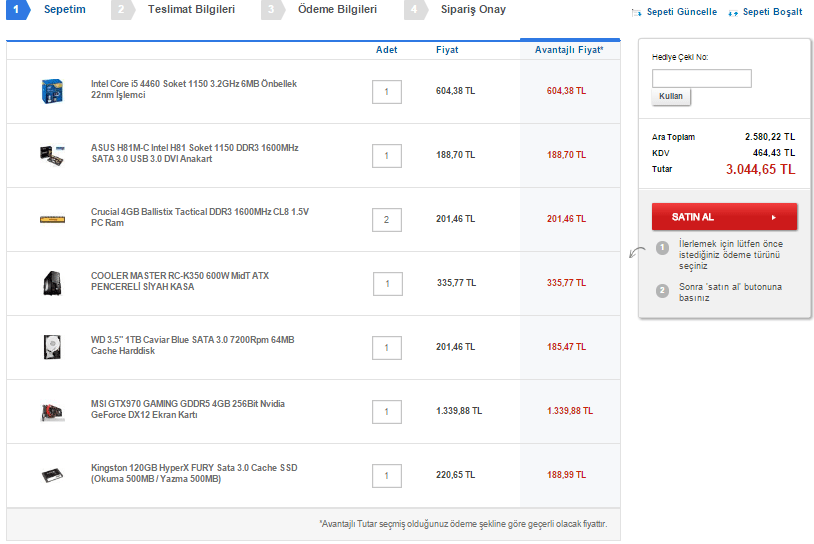Image resolution: width=814 pixels, height=544 pixels.
Task: Select the Sepetim step tab
Action: point(64,9)
